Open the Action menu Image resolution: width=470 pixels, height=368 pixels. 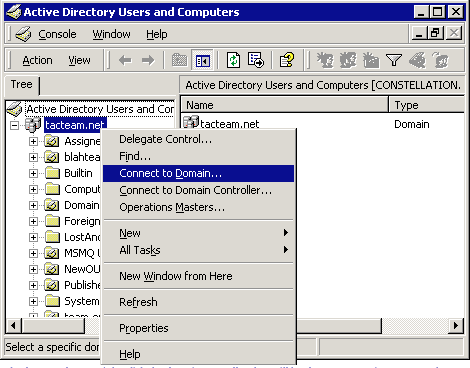click(x=37, y=60)
